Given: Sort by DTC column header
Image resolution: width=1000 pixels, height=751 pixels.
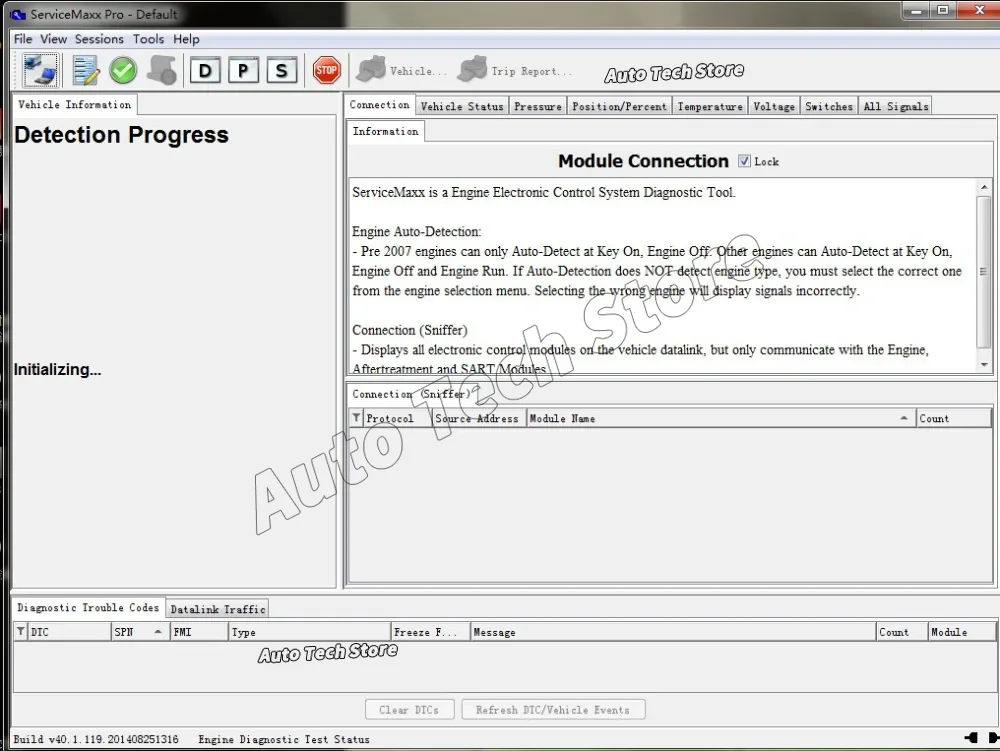Looking at the screenshot, I should (69, 632).
